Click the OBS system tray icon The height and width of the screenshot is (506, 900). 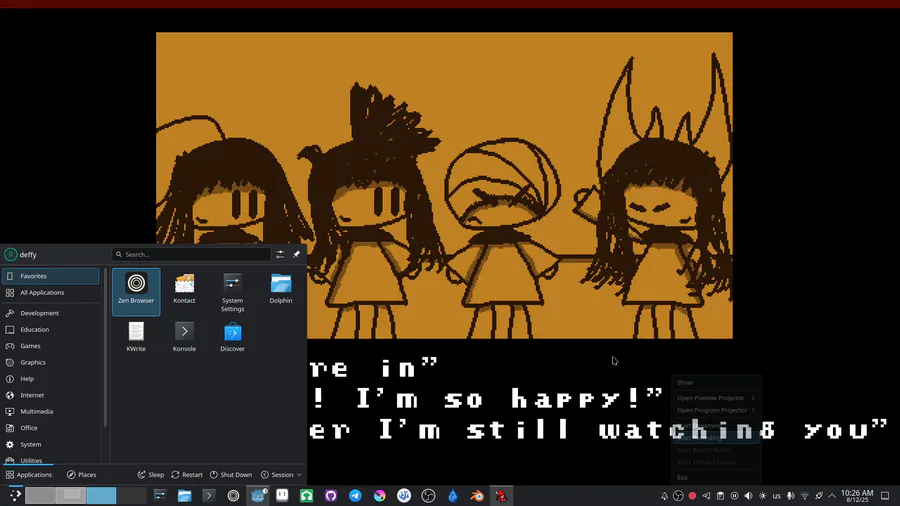[x=678, y=496]
